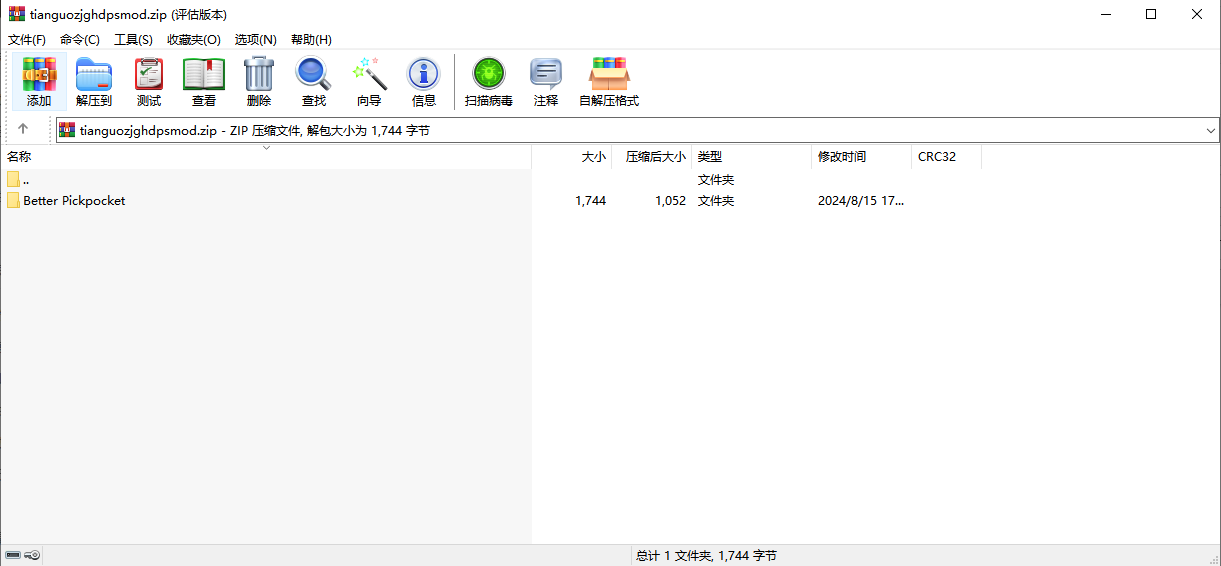This screenshot has width=1221, height=566.
Task: Open the 文件(F) menu
Action: tap(27, 39)
